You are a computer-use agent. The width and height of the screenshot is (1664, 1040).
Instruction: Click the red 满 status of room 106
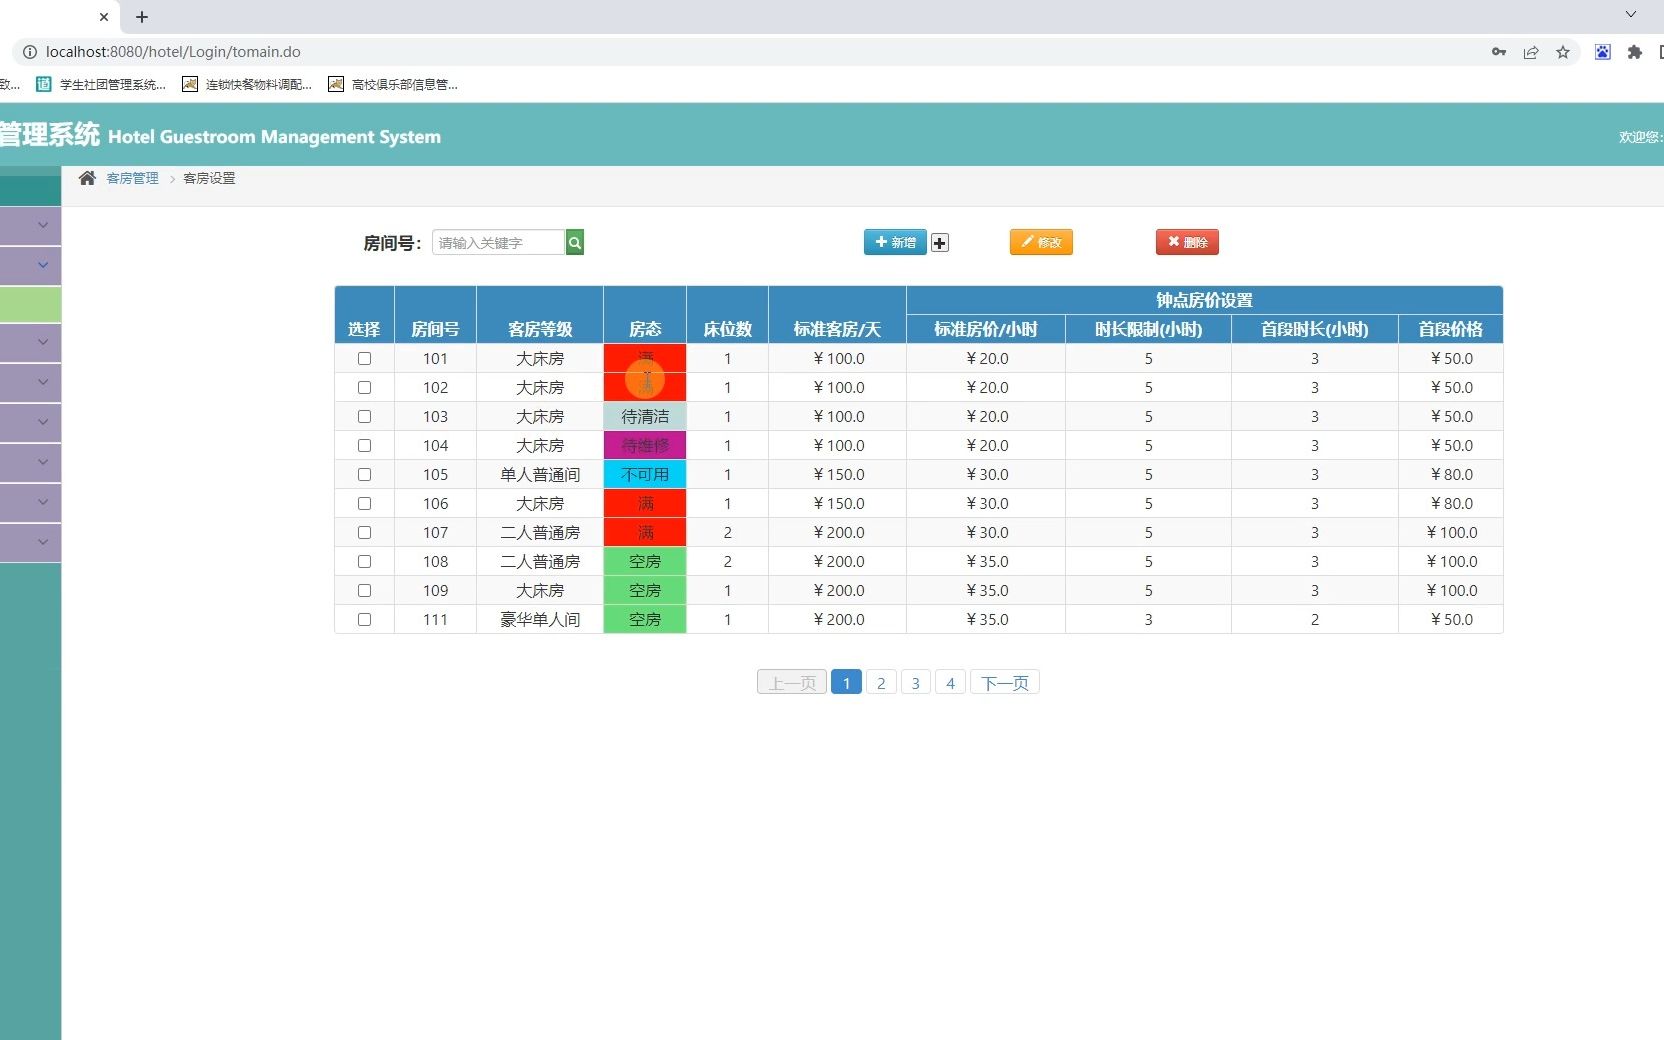click(x=645, y=503)
